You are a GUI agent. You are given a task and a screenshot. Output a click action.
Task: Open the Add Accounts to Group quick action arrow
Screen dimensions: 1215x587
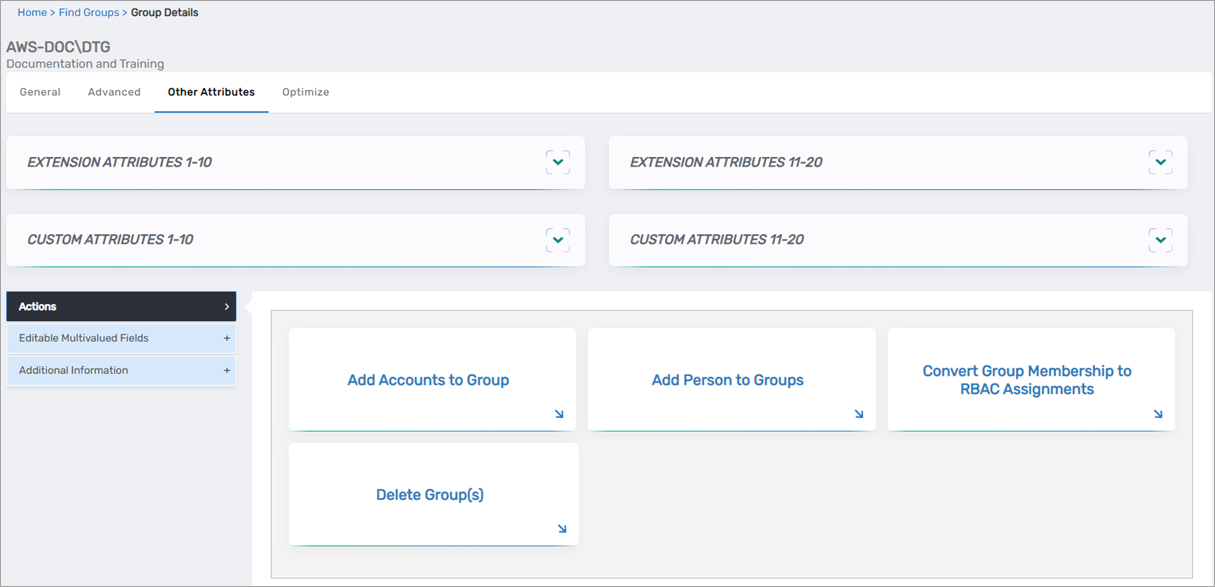click(x=560, y=413)
